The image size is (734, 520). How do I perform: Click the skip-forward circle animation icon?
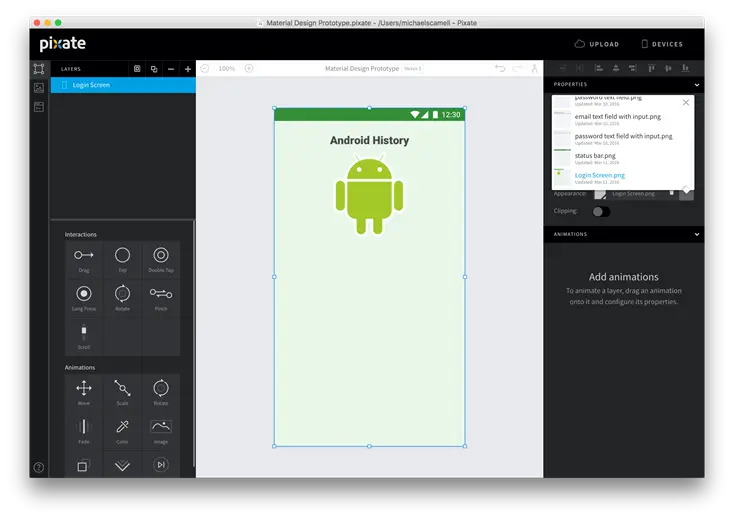[x=161, y=465]
